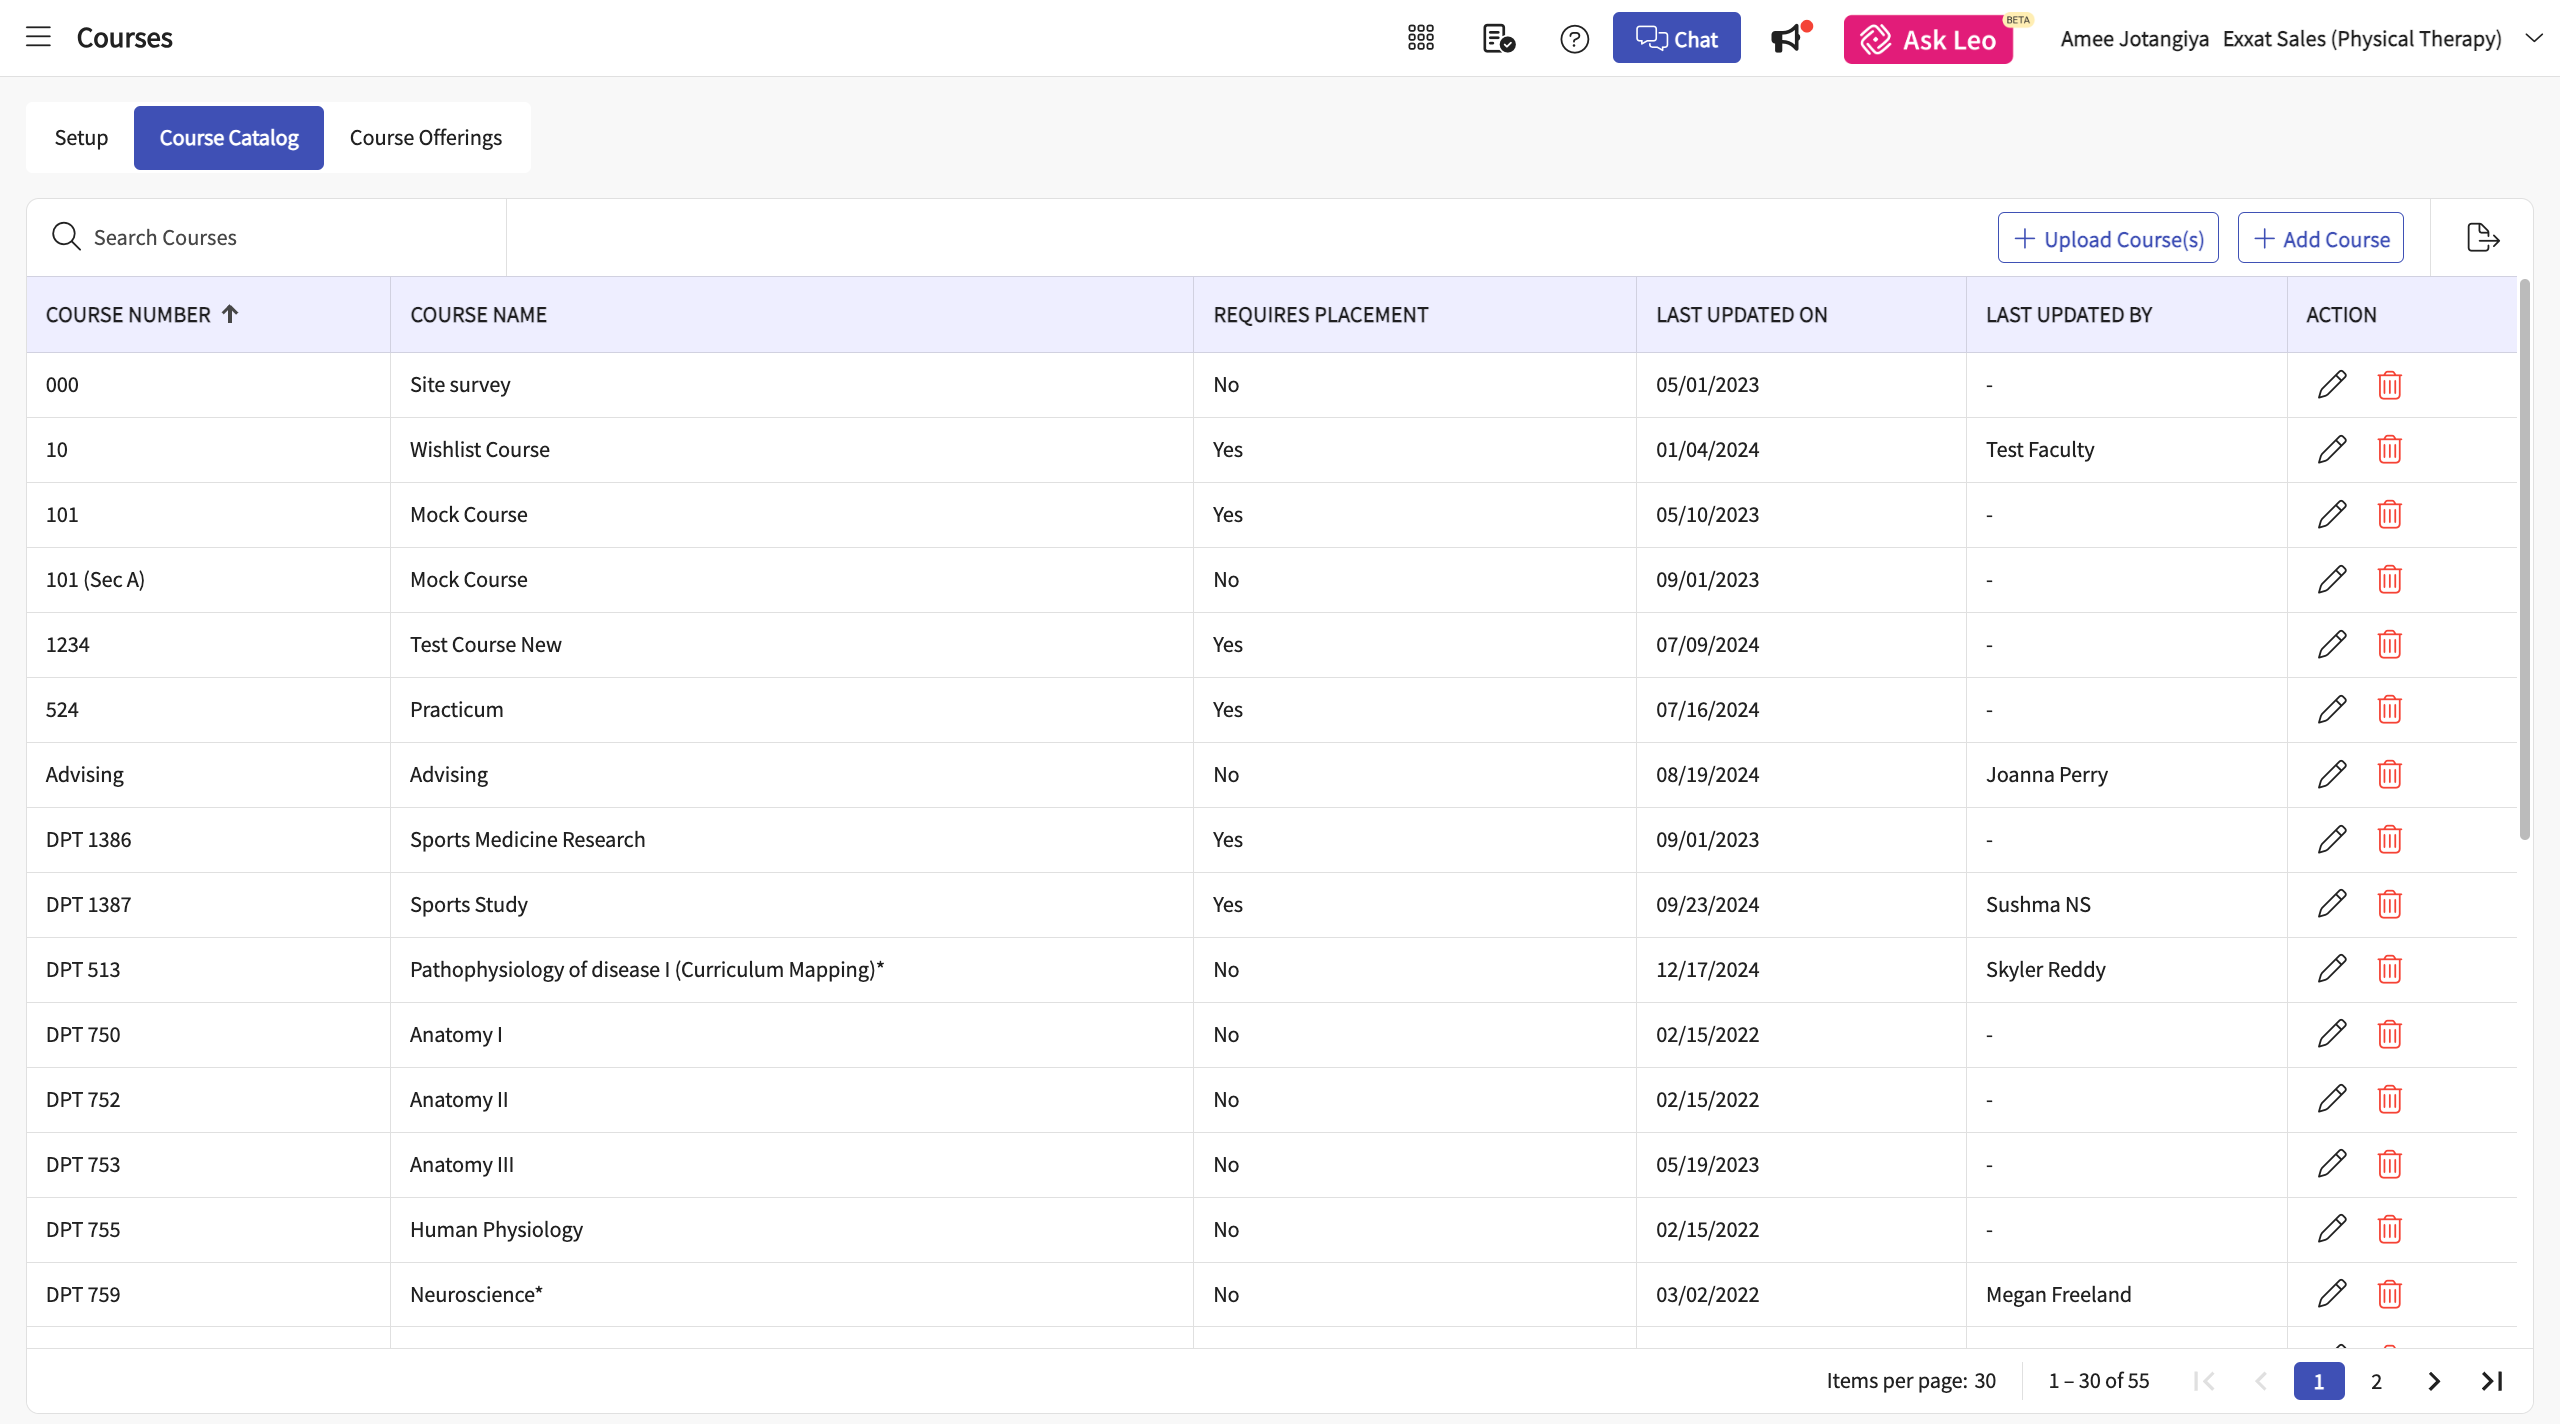This screenshot has width=2560, height=1424.
Task: Expand the user account dropdown chevron
Action: [2533, 38]
